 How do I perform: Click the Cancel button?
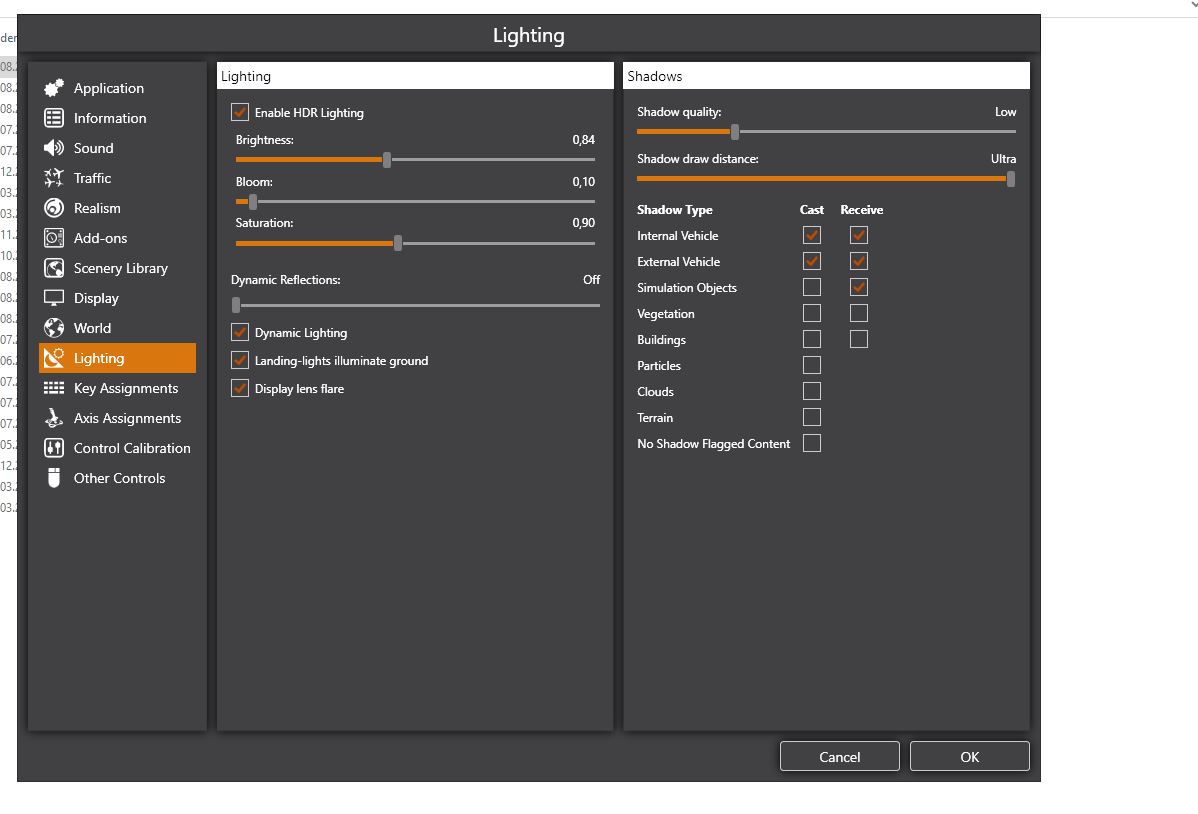[x=840, y=757]
